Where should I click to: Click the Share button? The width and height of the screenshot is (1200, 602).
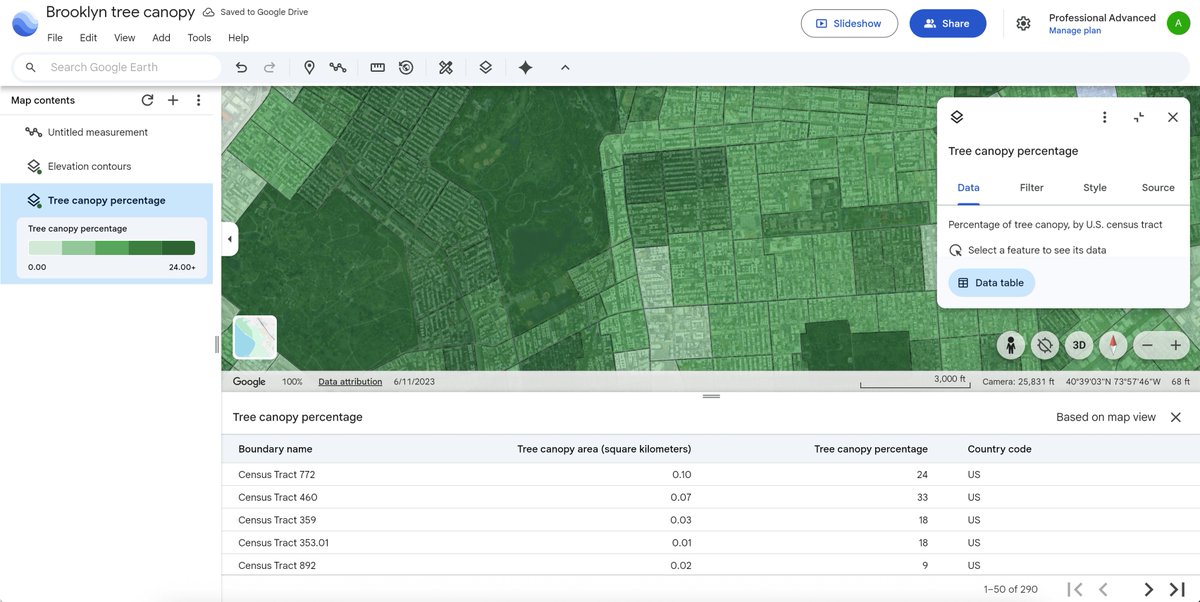[947, 23]
